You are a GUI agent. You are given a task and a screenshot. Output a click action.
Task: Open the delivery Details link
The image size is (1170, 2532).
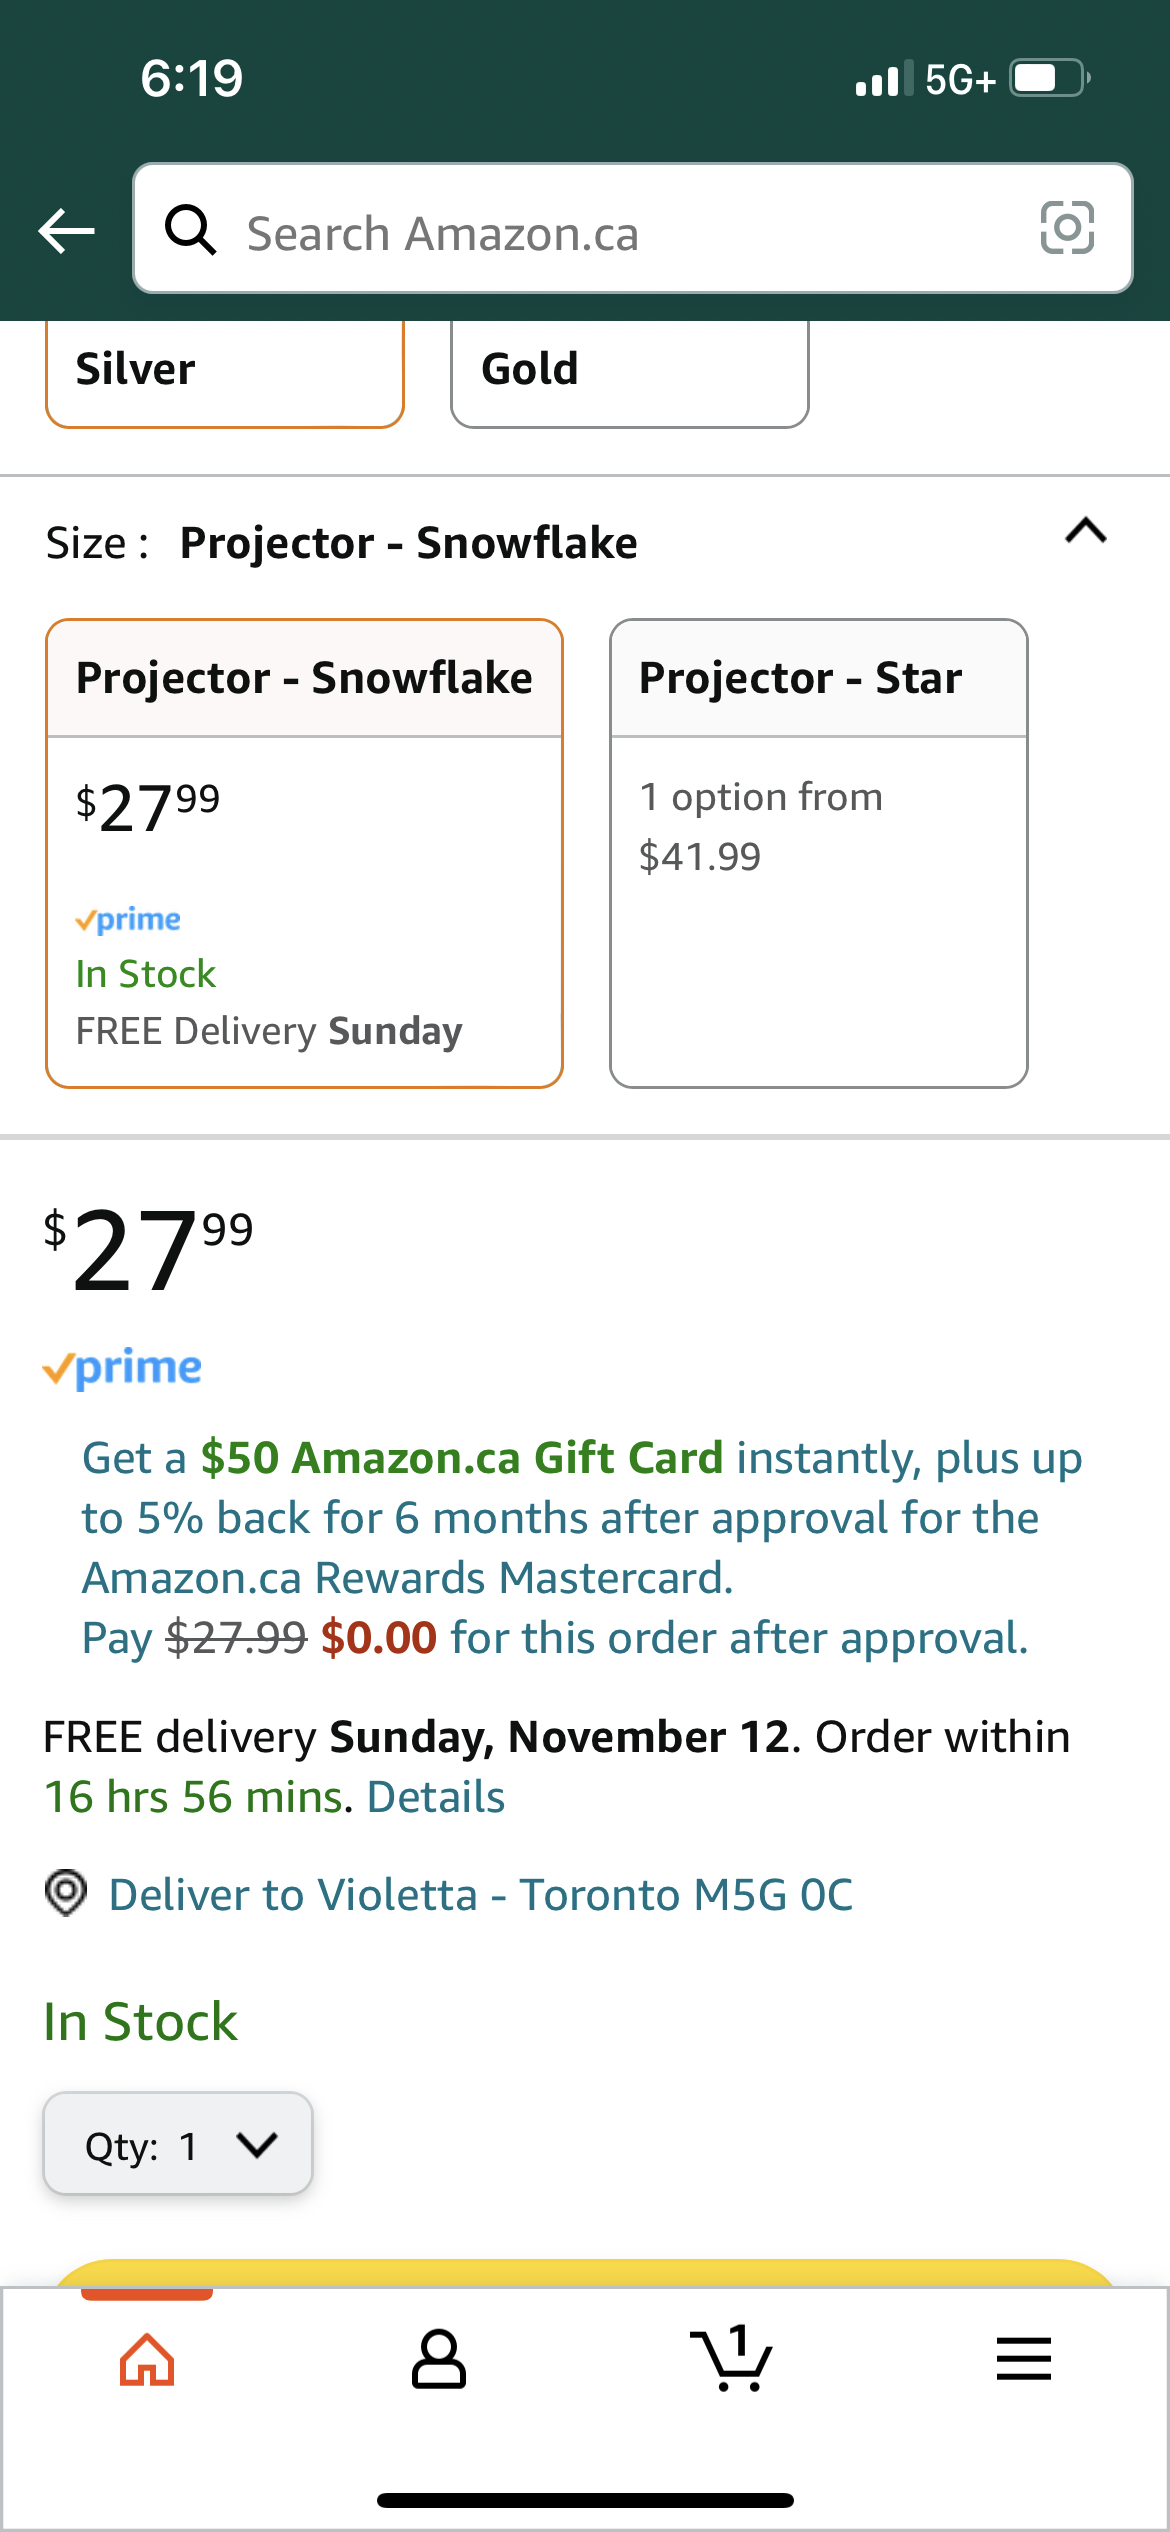[436, 1797]
